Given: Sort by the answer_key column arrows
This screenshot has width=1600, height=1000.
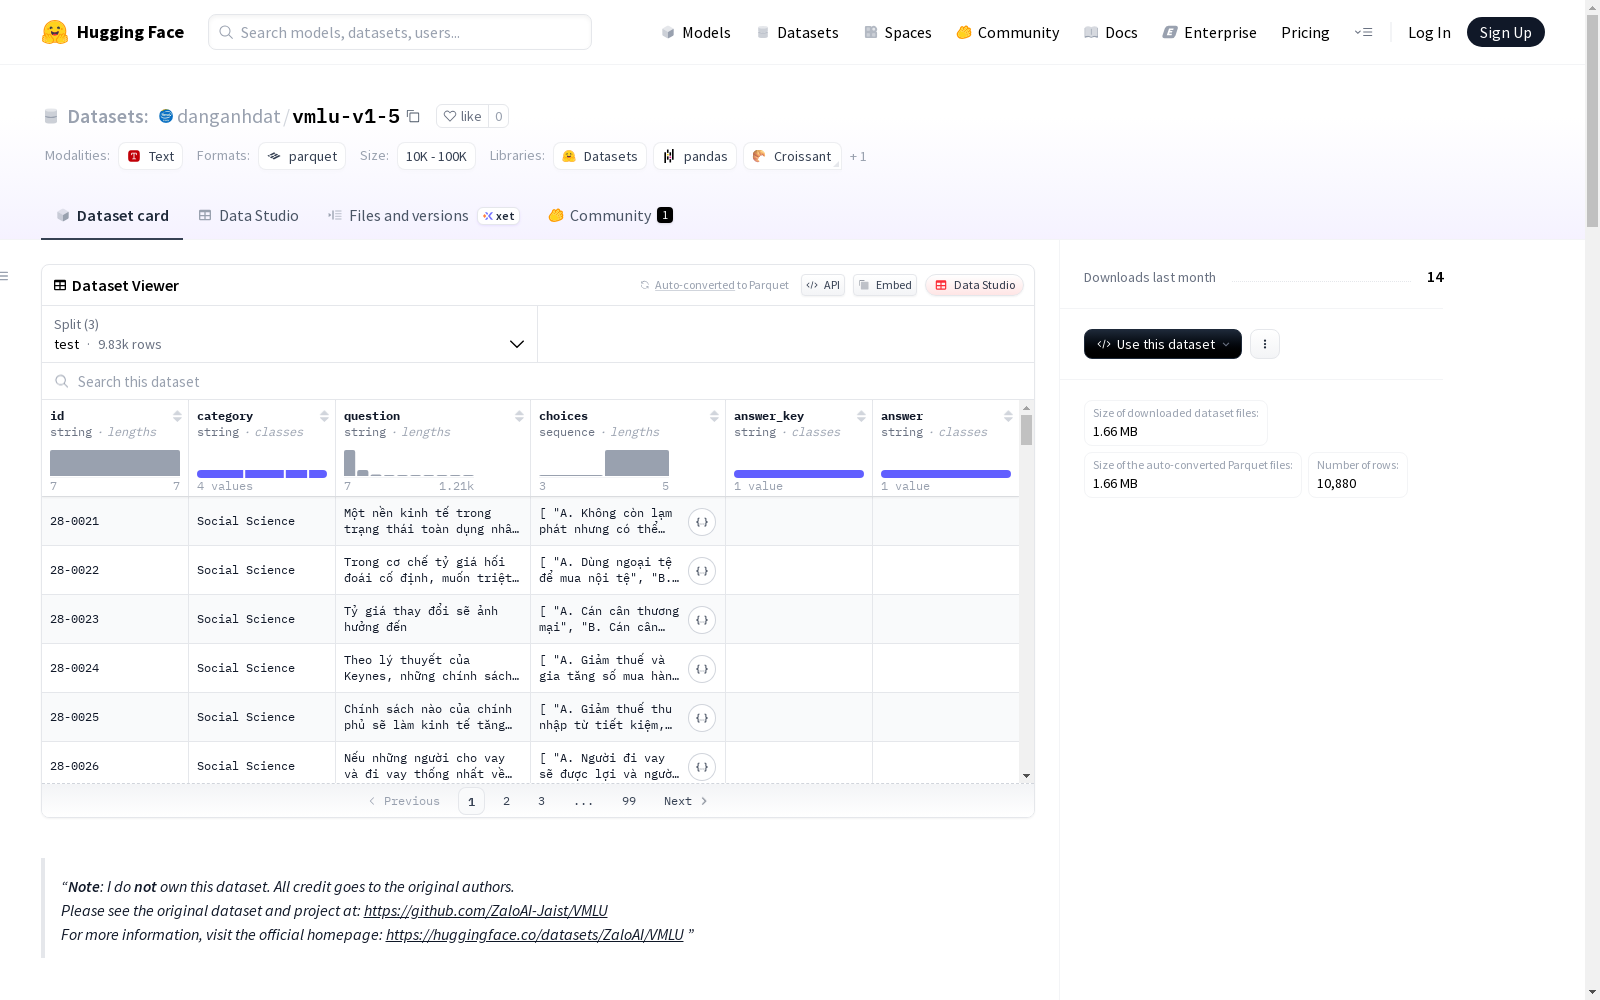Looking at the screenshot, I should [x=861, y=416].
